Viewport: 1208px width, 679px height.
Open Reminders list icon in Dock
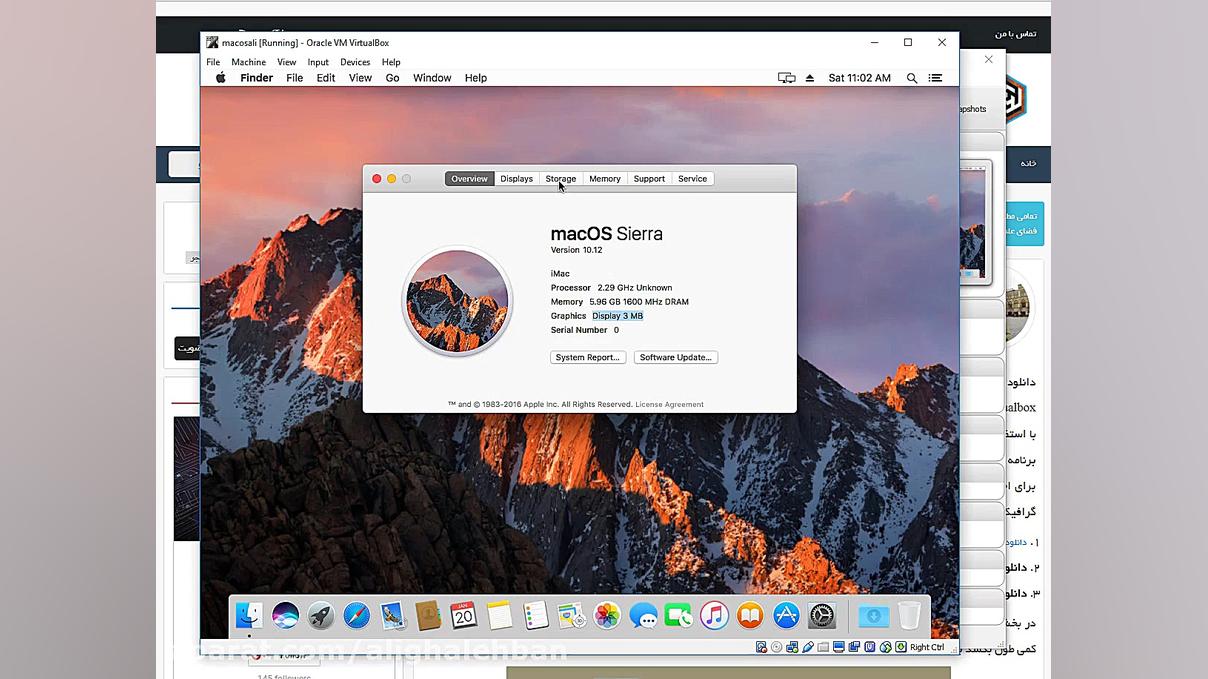coord(535,615)
